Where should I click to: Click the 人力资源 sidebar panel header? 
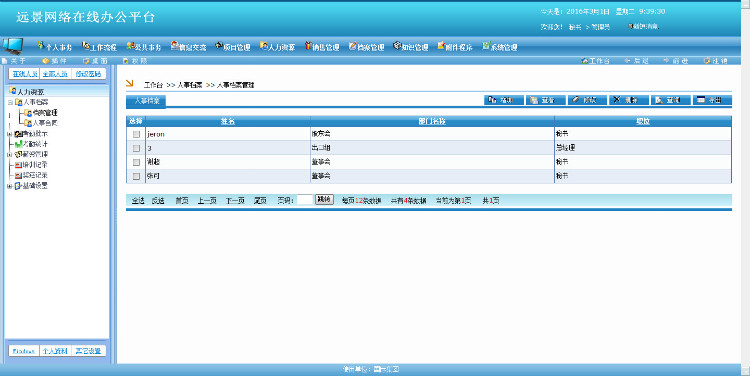click(x=57, y=91)
